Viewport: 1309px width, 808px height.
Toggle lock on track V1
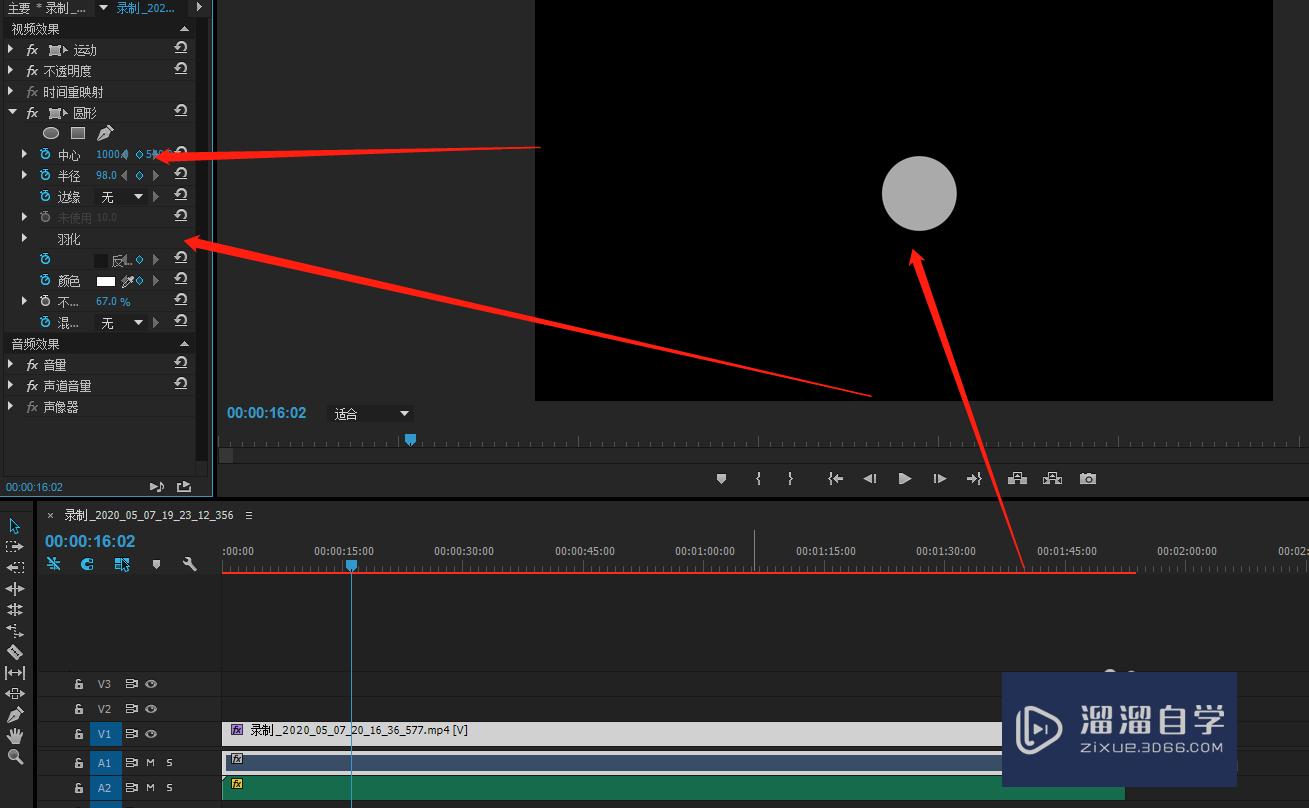79,734
